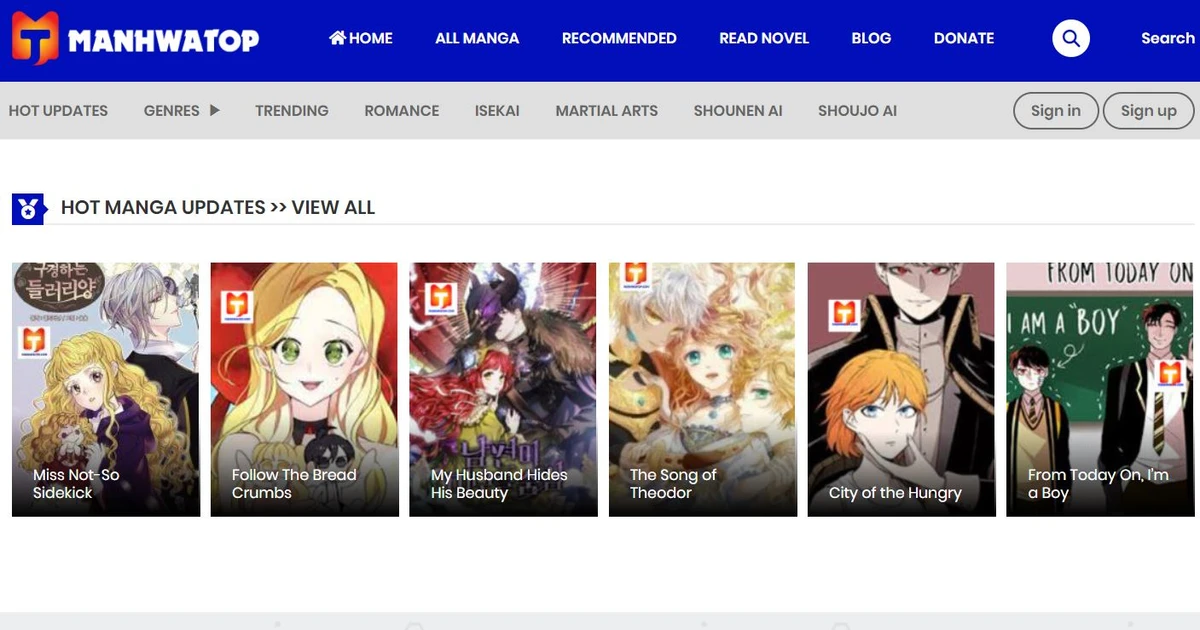Expand the GENRES dropdown arrow
Viewport: 1200px width, 630px height.
[216, 111]
